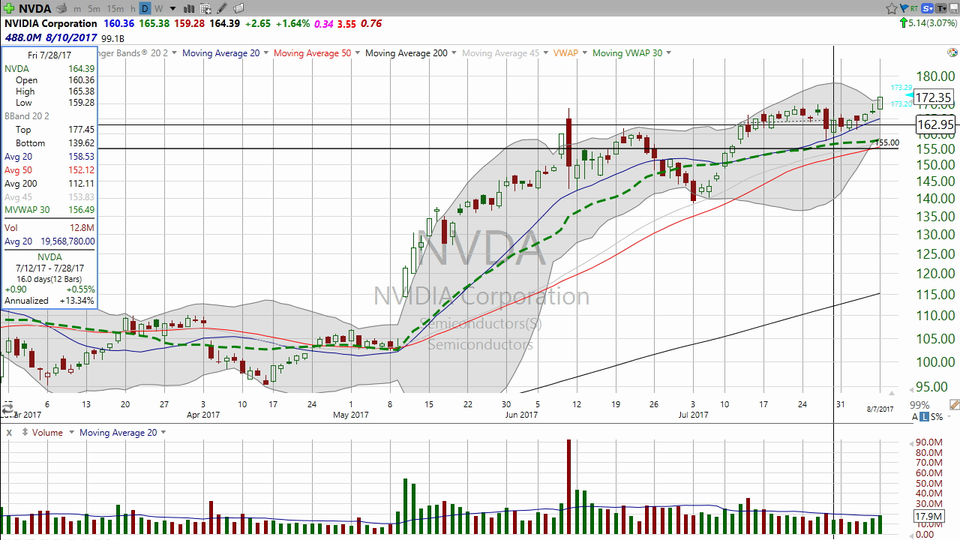The height and width of the screenshot is (540, 960).
Task: Click the Jun 2017 axis label
Action: [x=521, y=414]
